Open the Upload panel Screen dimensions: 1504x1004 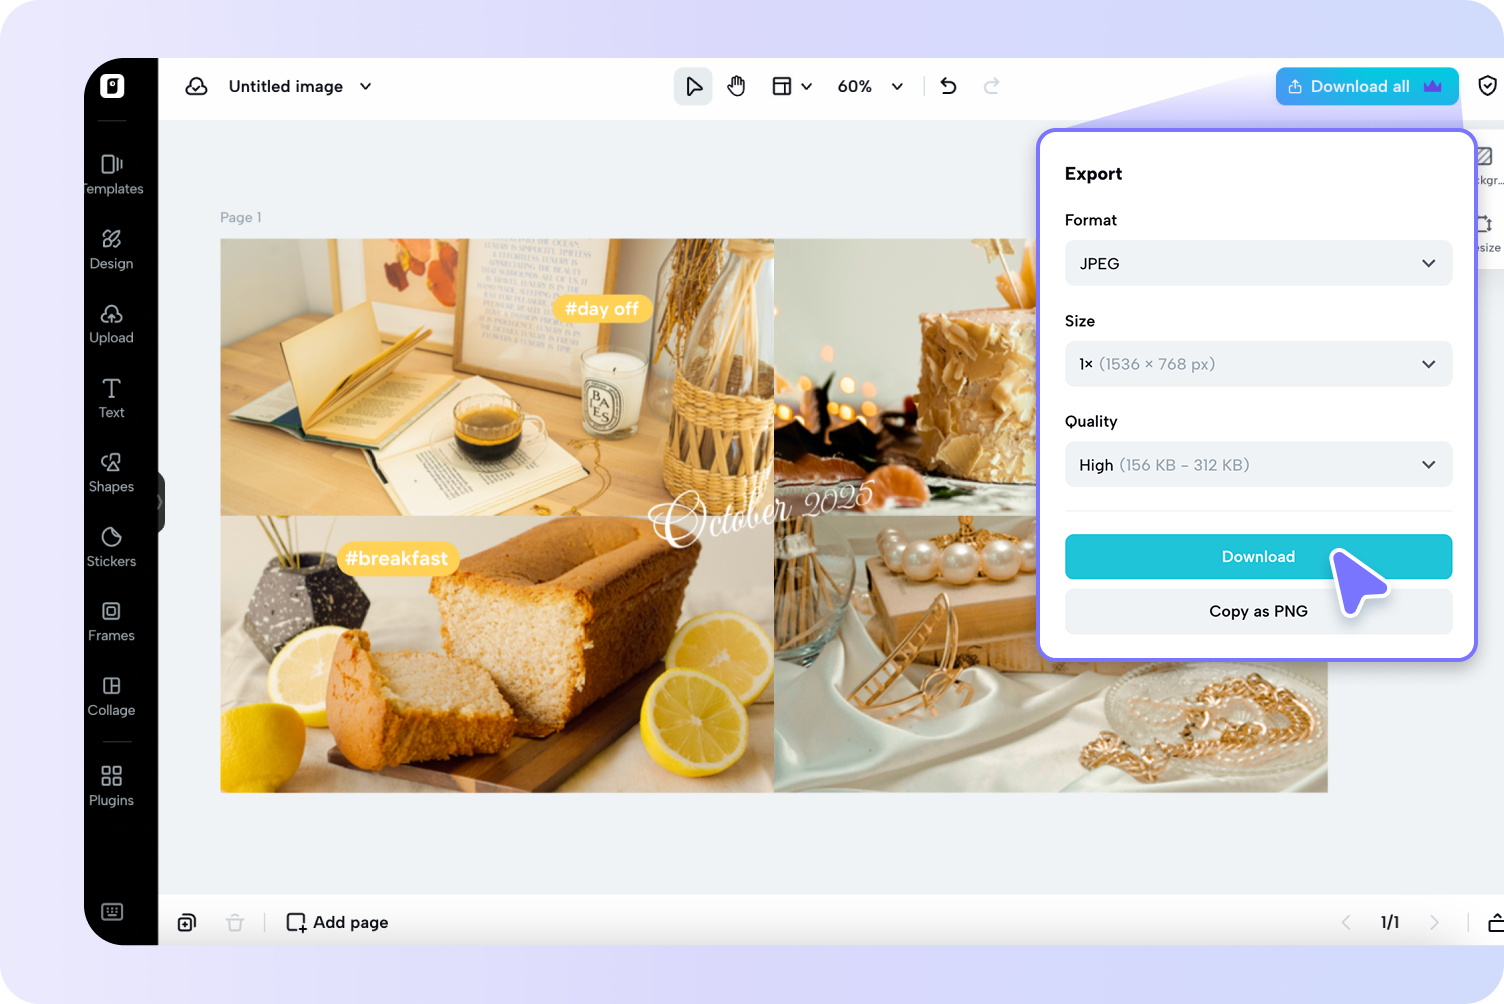[112, 324]
